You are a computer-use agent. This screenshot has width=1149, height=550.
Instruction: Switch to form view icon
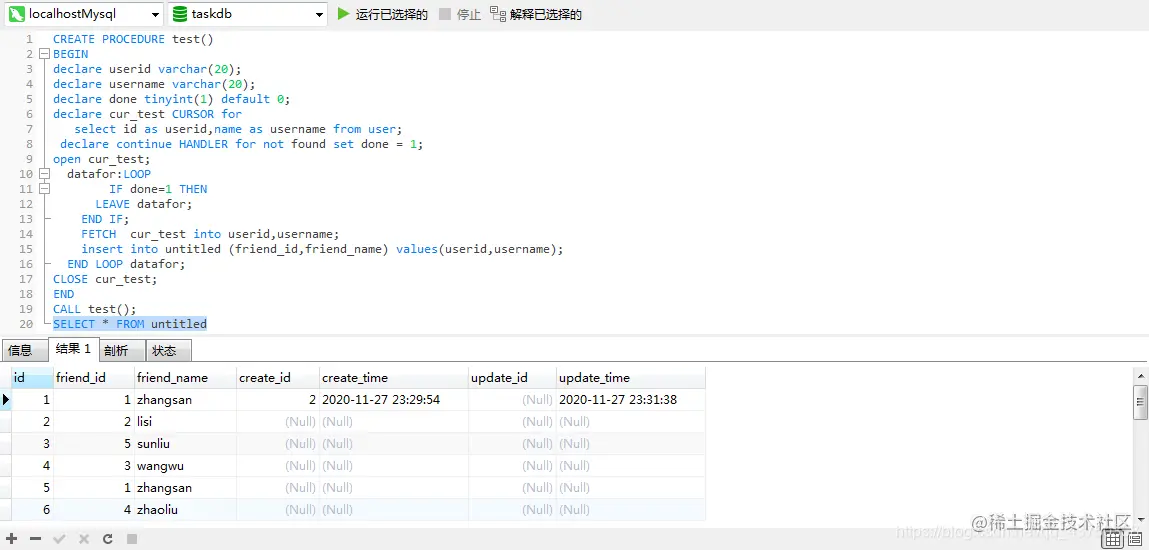pyautogui.click(x=1137, y=540)
